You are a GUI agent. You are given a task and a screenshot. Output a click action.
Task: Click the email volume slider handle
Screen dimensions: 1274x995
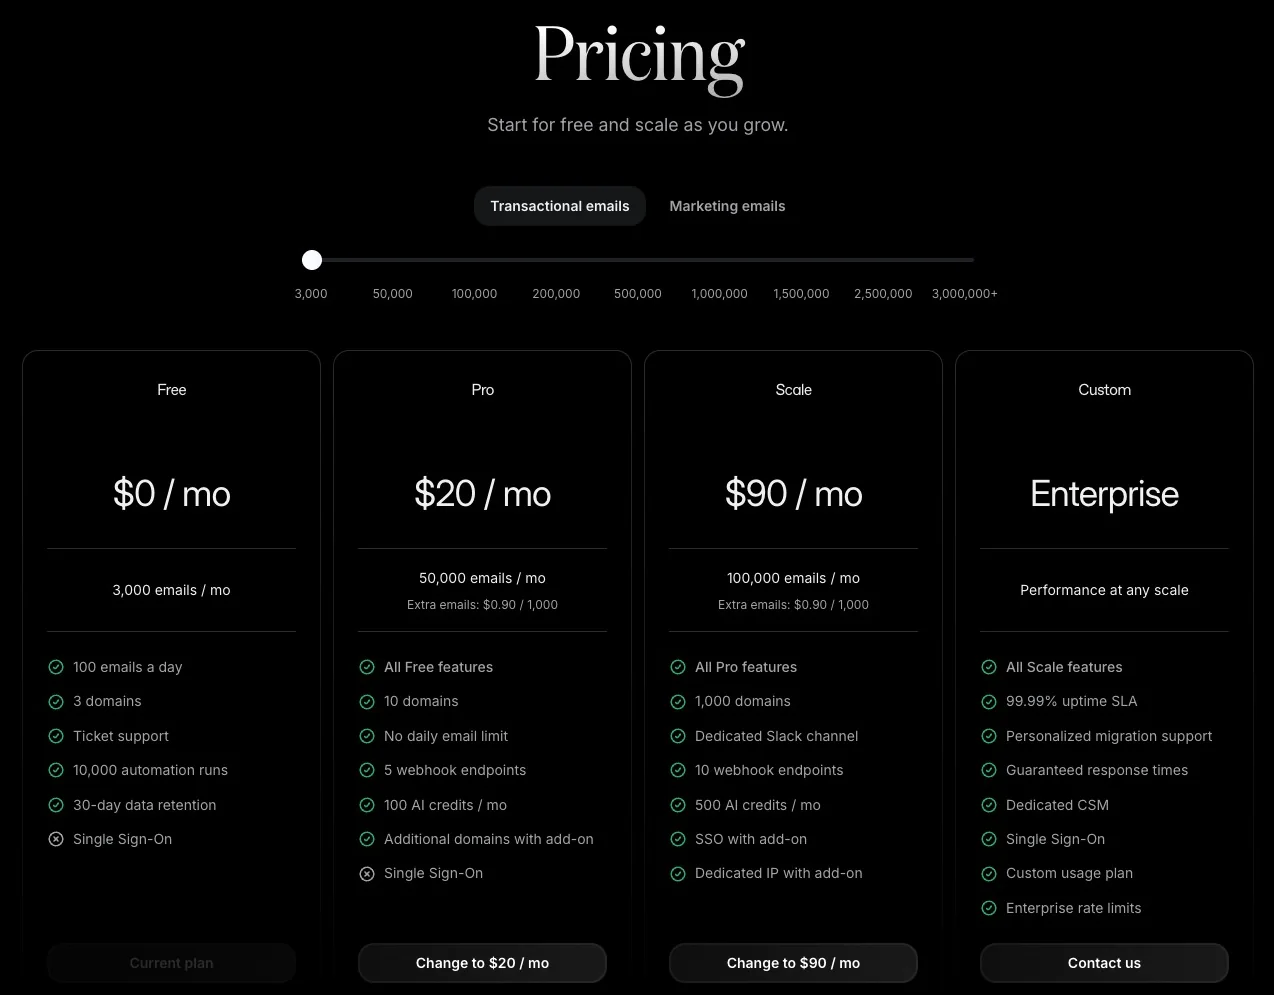pyautogui.click(x=312, y=260)
